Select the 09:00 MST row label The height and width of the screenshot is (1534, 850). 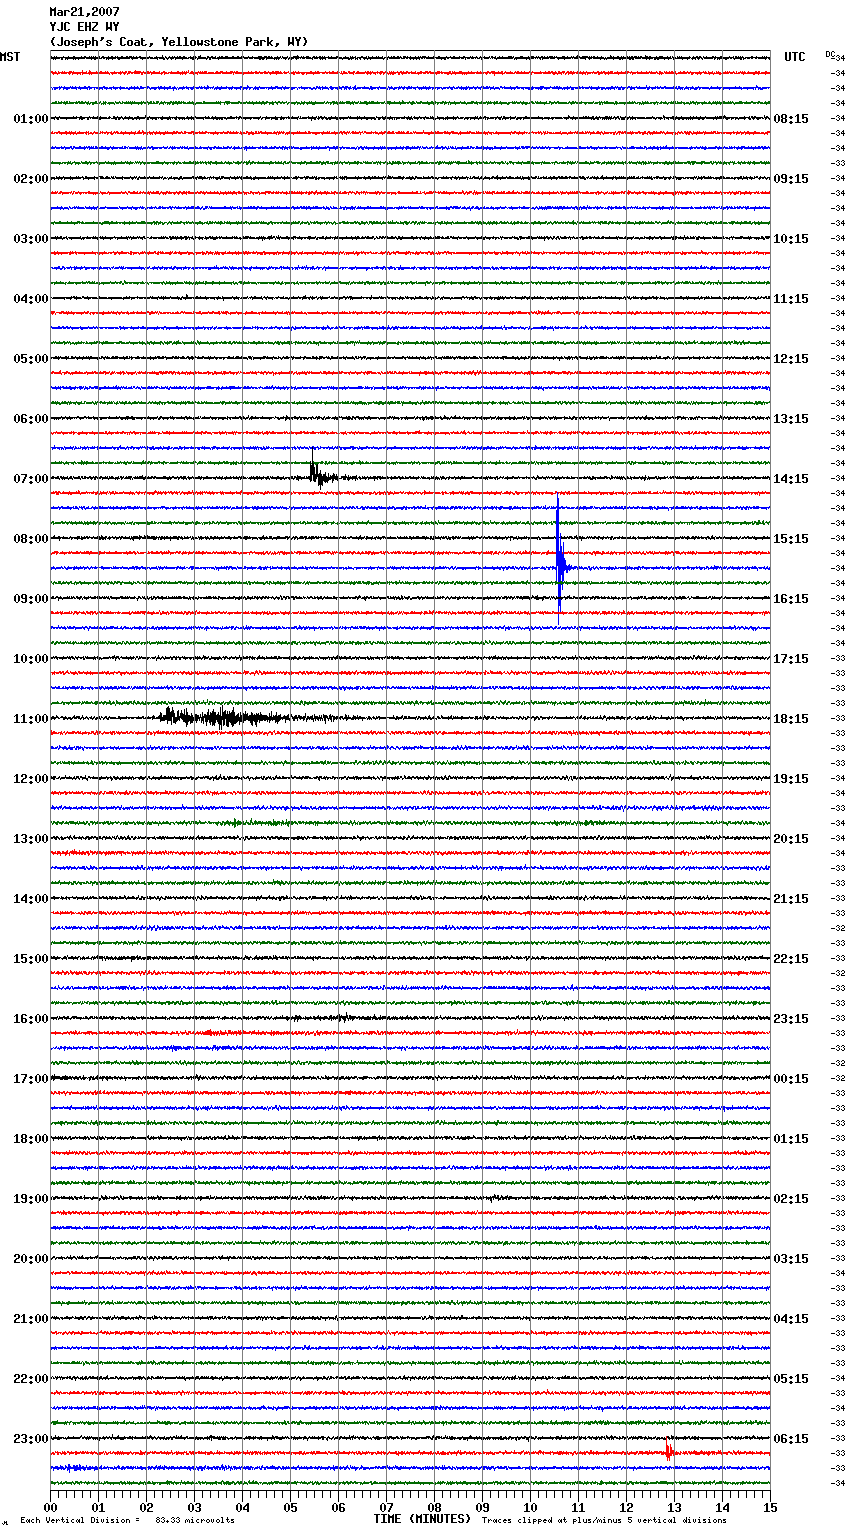pyautogui.click(x=30, y=599)
